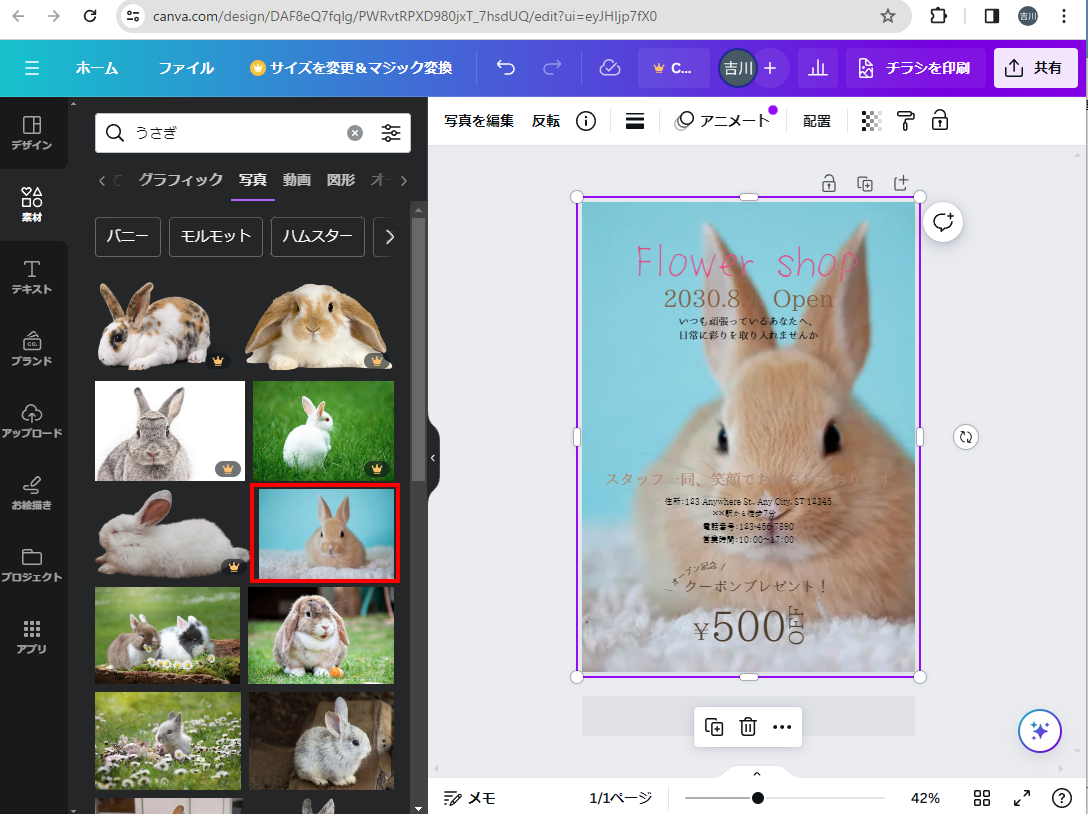Toggle grid view of pages
The image size is (1088, 814).
click(x=982, y=798)
